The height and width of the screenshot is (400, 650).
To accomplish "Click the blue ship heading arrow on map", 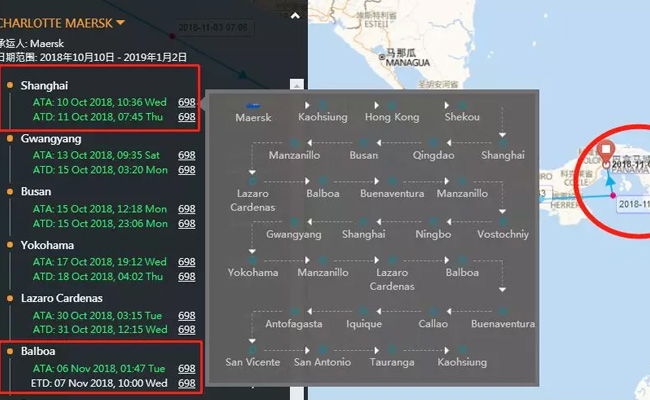I will (x=610, y=180).
